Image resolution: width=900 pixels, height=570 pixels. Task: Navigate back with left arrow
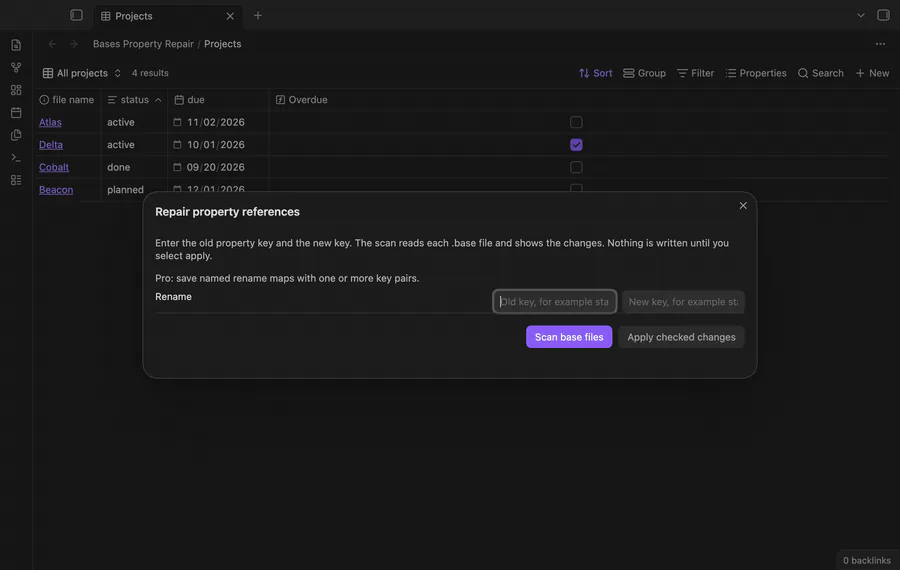tap(52, 44)
